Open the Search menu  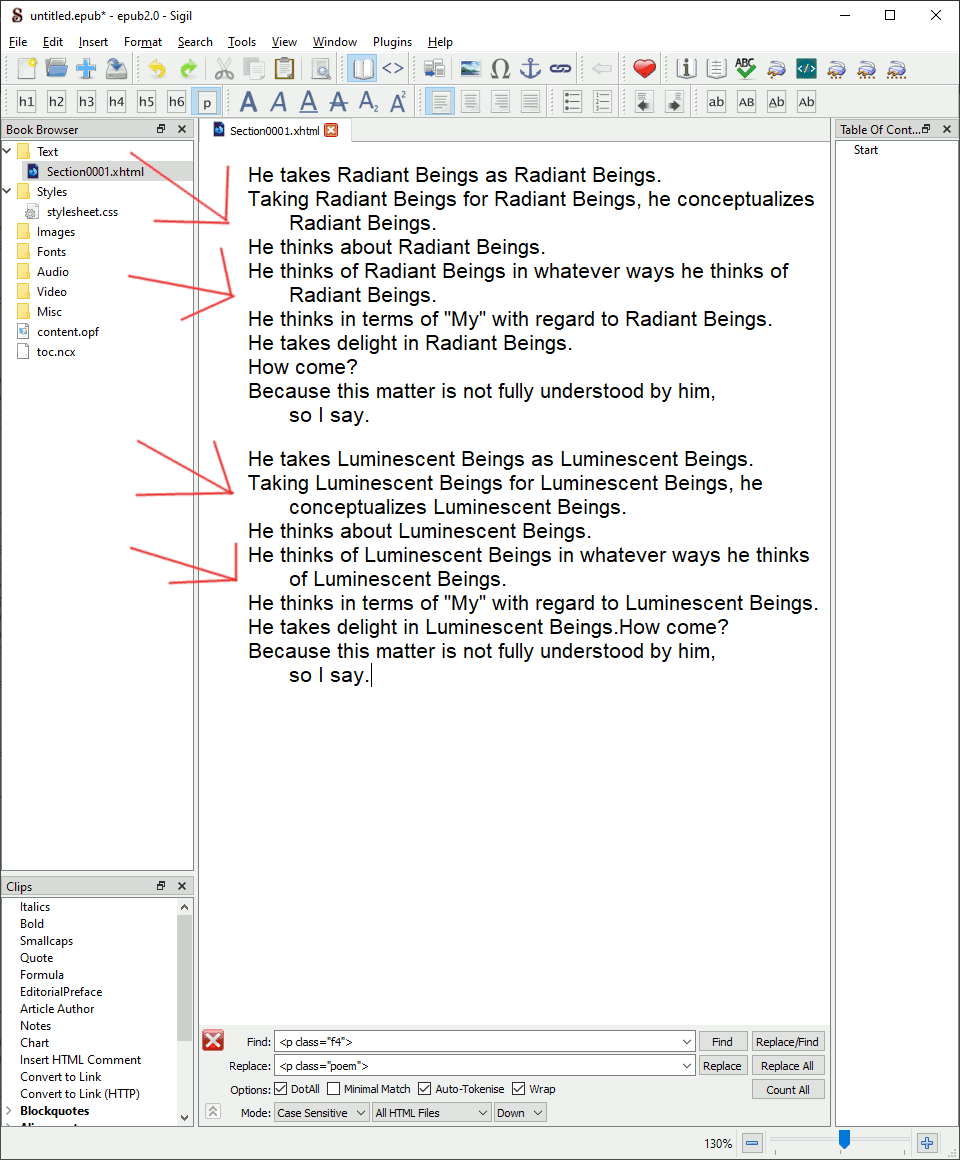click(195, 42)
